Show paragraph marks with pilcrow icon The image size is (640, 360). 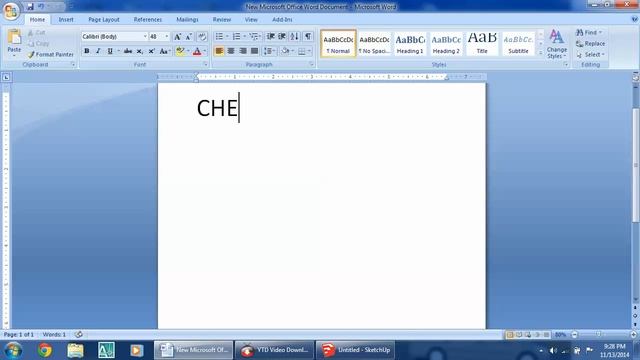[308, 37]
